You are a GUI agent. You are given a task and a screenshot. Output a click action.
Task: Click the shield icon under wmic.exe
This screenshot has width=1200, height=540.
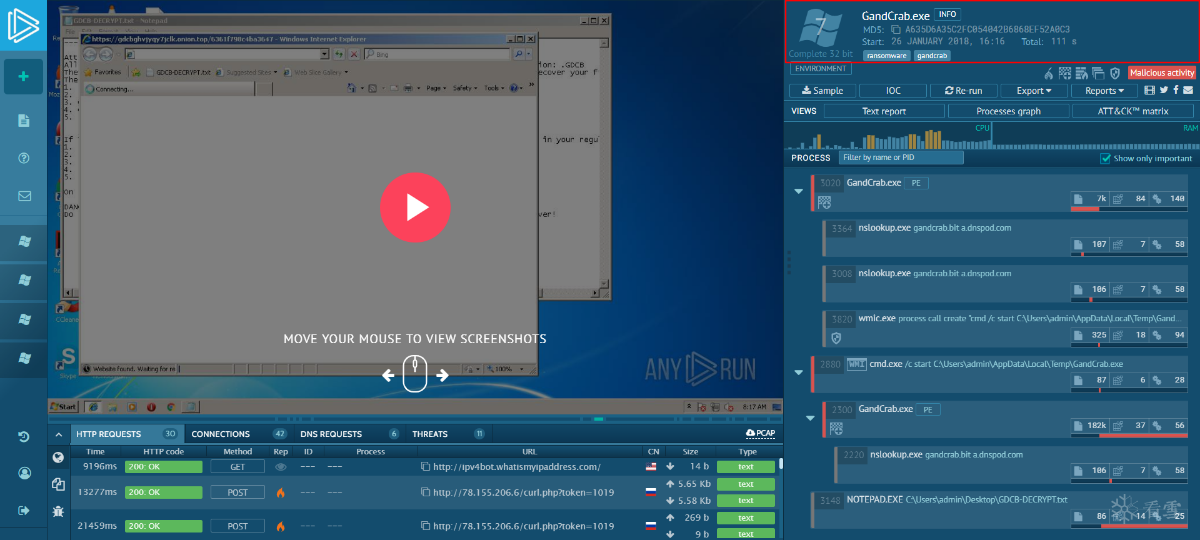coord(837,338)
